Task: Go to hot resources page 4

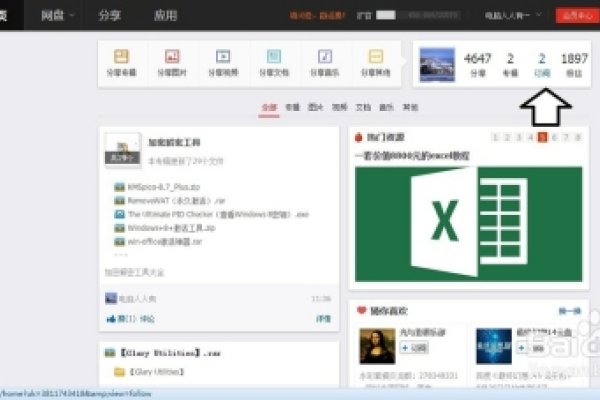Action: tap(531, 137)
